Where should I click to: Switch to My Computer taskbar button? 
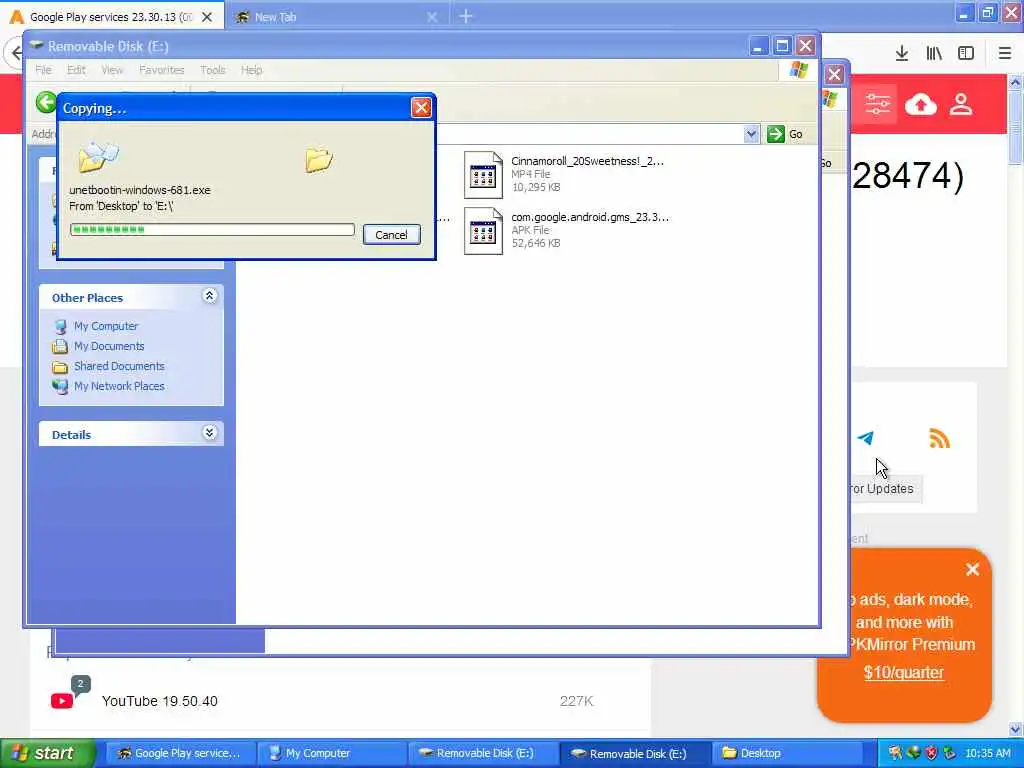point(332,753)
